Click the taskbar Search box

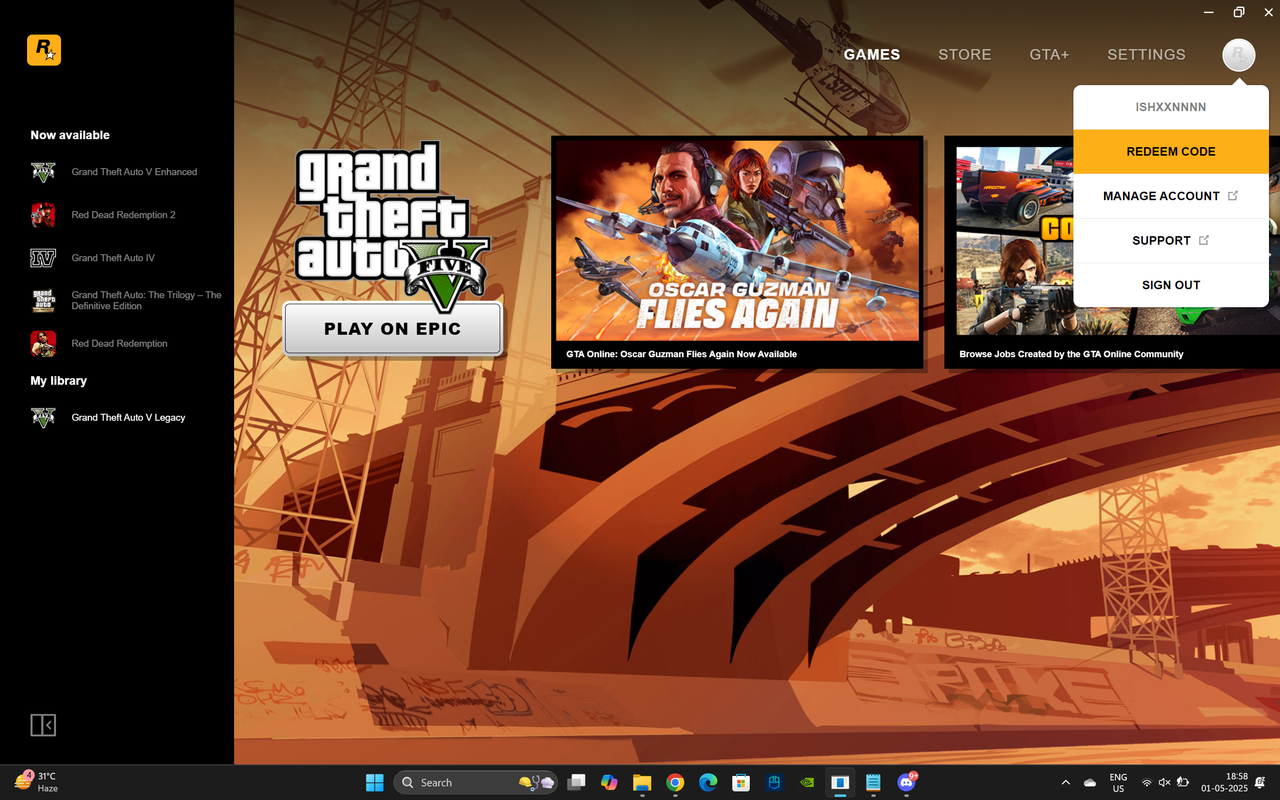click(x=475, y=782)
